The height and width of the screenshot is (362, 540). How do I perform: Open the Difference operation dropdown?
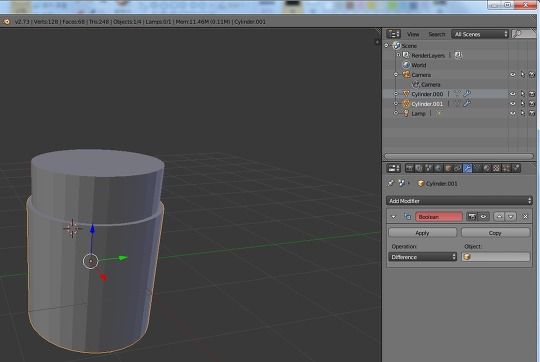pyautogui.click(x=423, y=257)
